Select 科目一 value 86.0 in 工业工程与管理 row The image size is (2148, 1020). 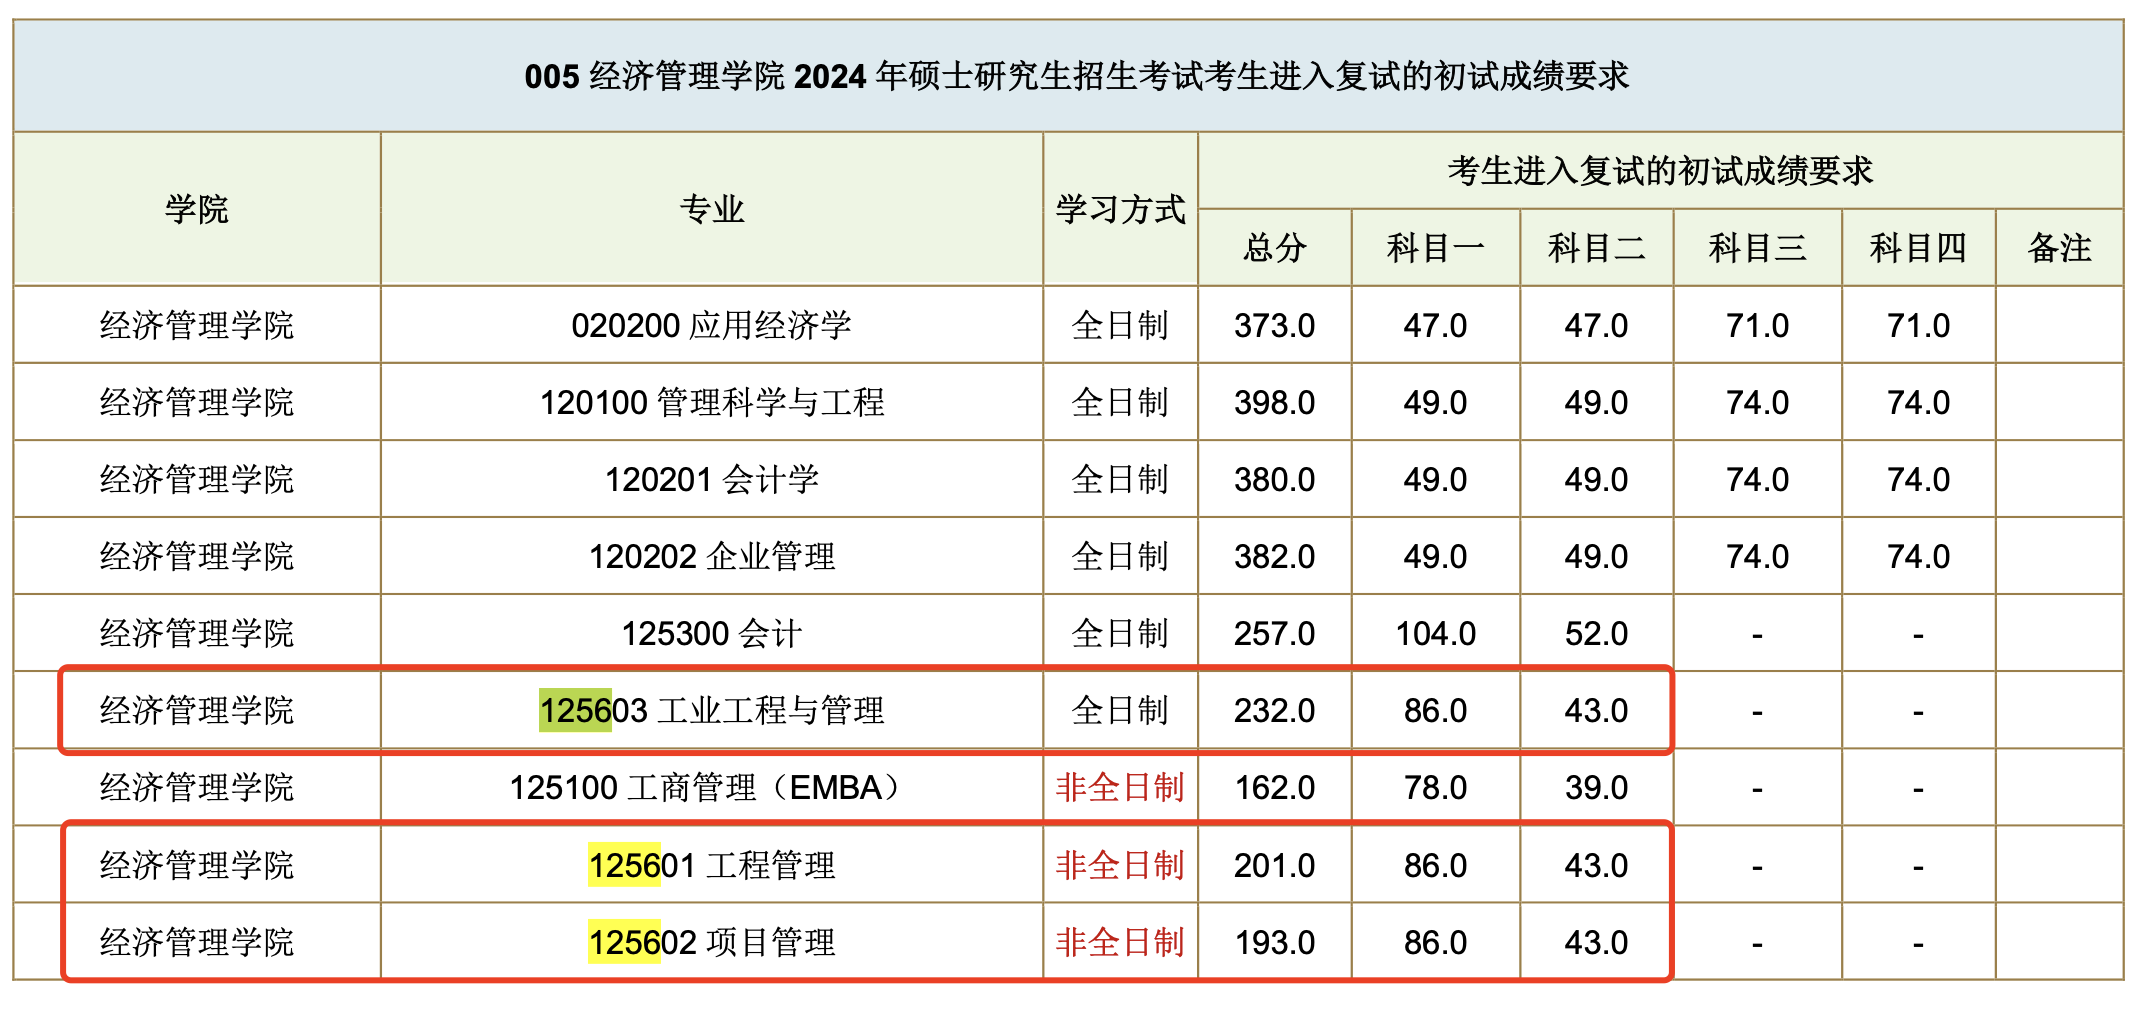pos(1435,710)
